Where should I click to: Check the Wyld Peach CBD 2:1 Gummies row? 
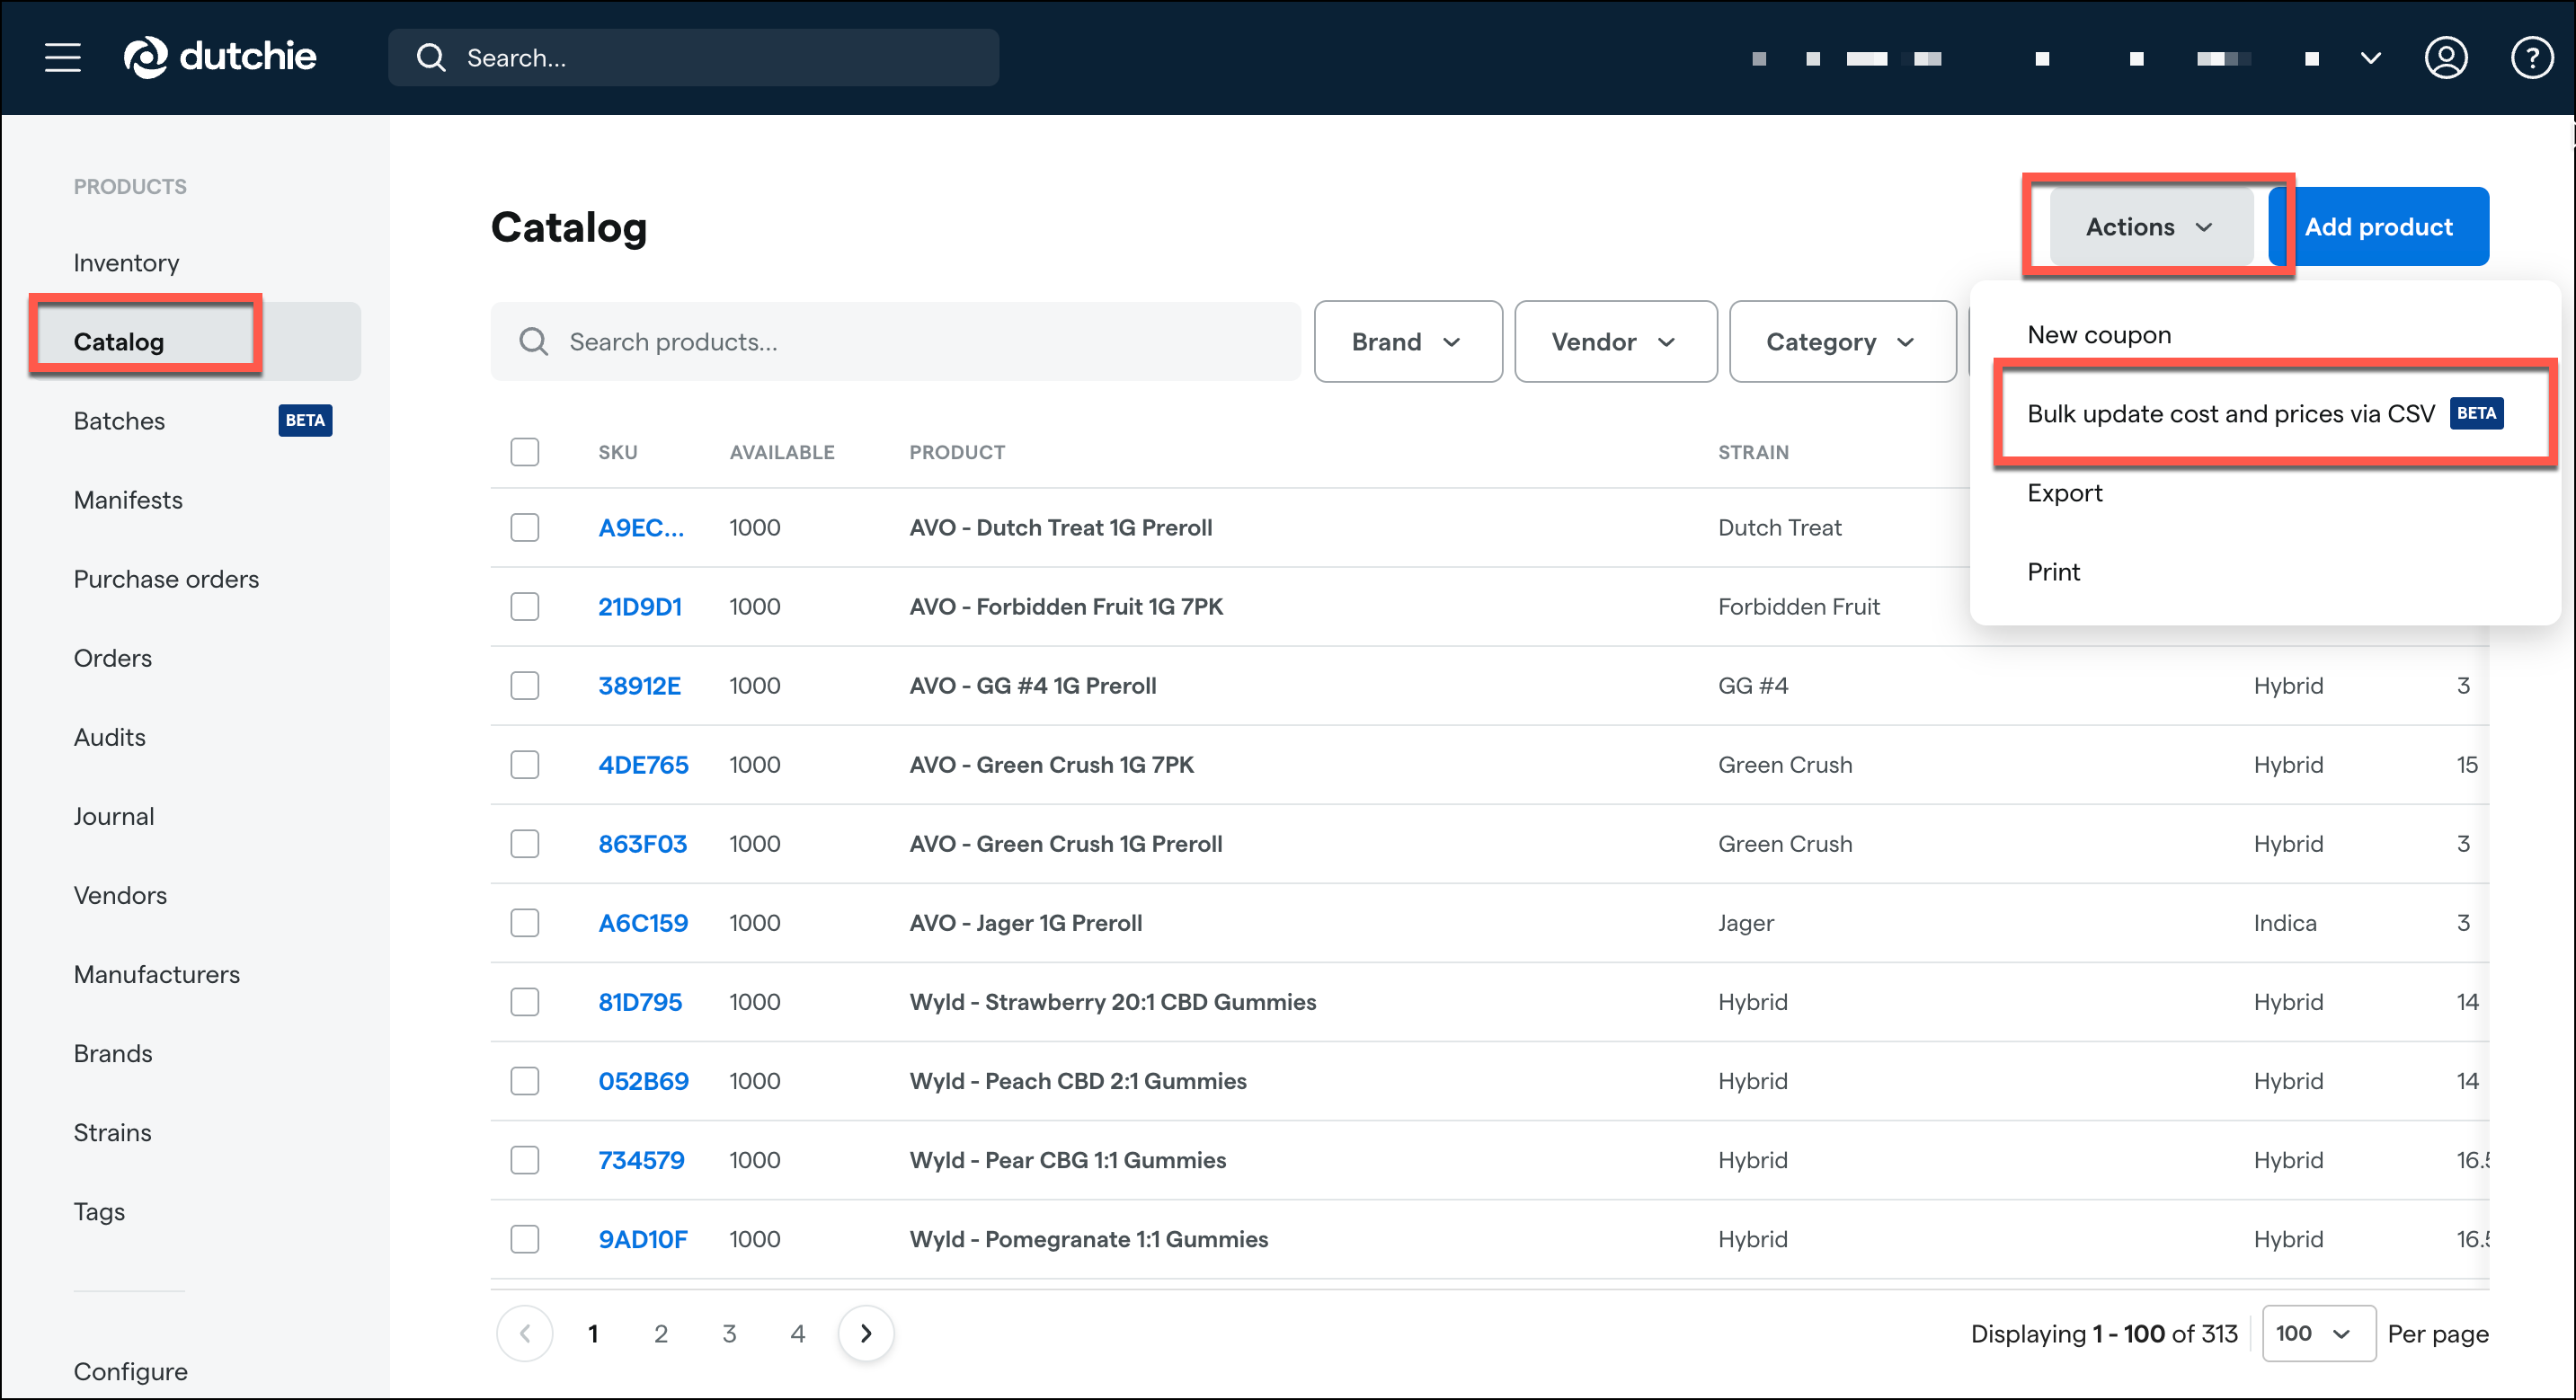point(524,1080)
